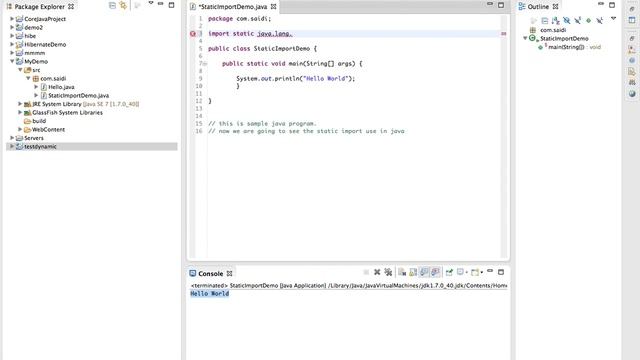Collapse StaticImportDemo class in Outline

525,38
